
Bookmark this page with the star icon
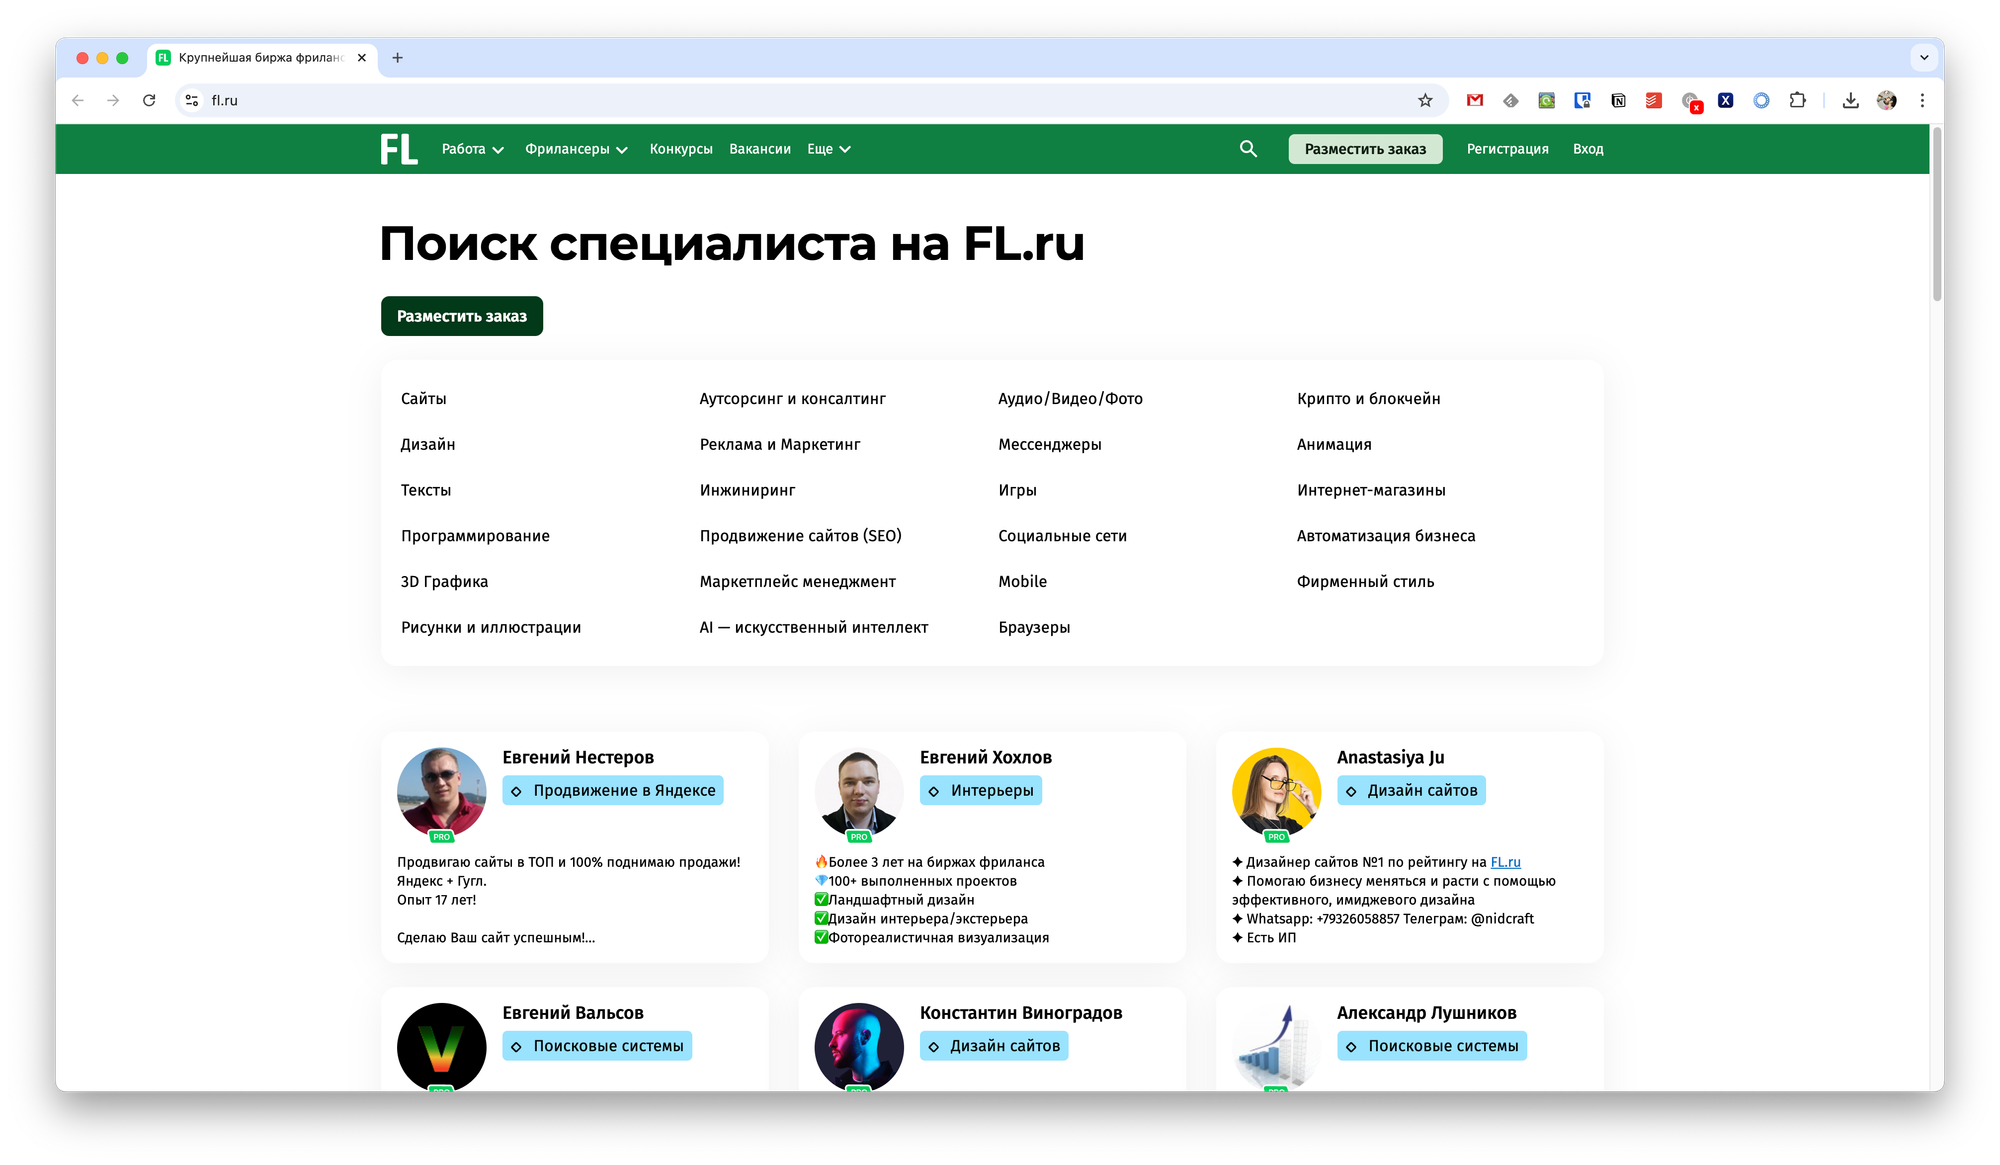point(1425,100)
